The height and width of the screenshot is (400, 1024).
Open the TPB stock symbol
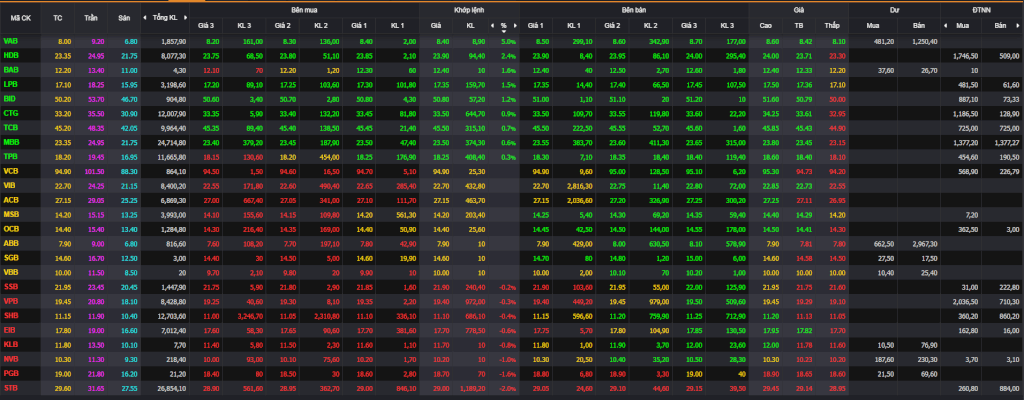[10, 156]
